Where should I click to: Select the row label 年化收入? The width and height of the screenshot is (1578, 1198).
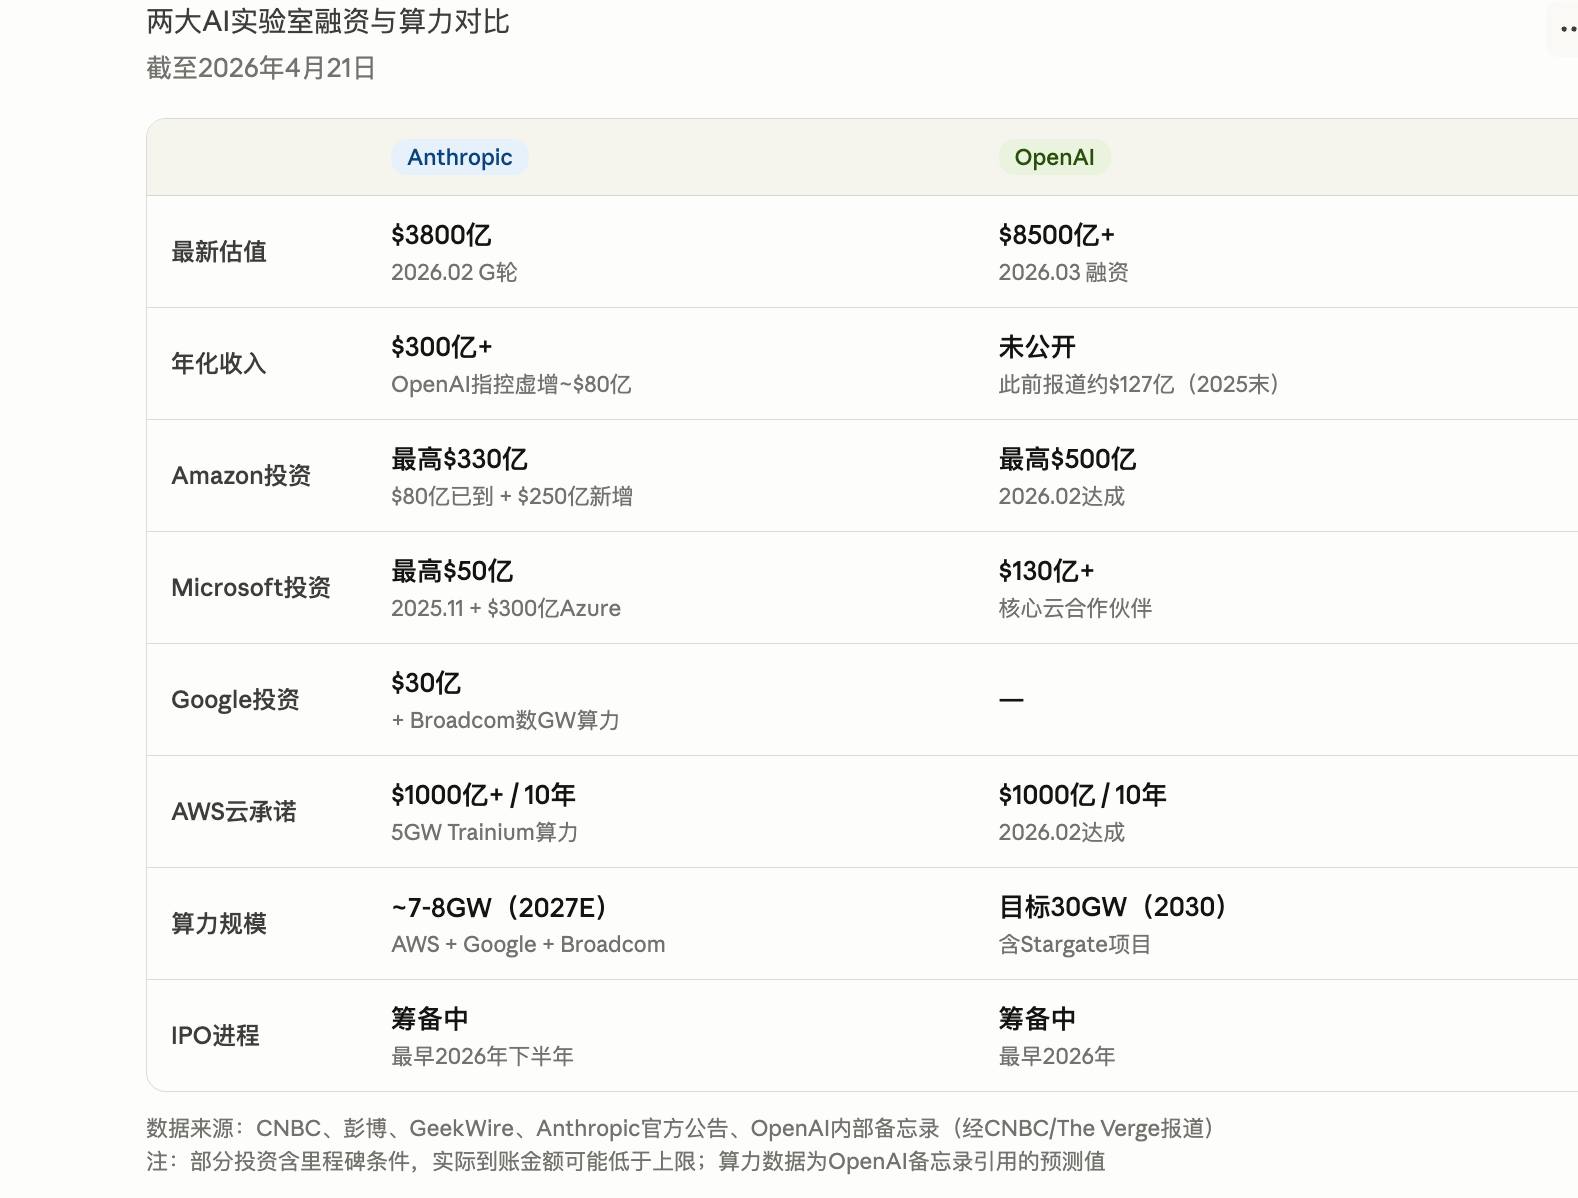pyautogui.click(x=219, y=364)
